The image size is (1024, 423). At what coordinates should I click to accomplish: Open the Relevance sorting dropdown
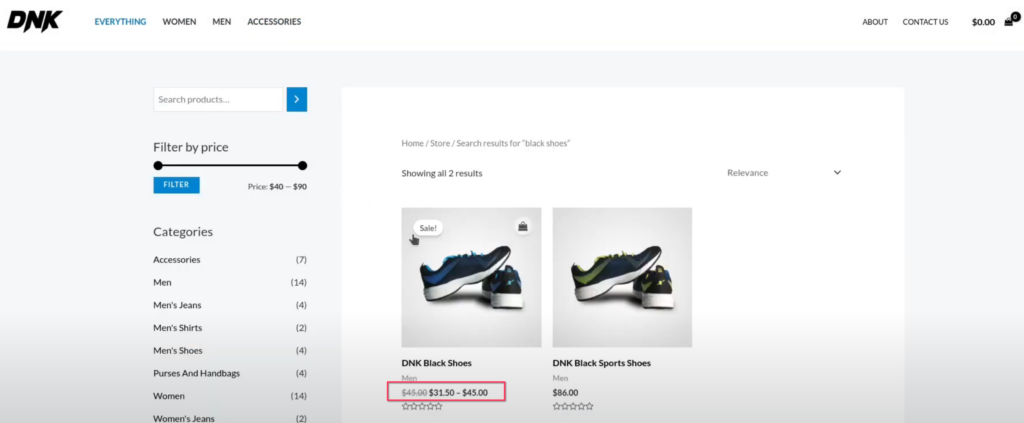pos(784,173)
